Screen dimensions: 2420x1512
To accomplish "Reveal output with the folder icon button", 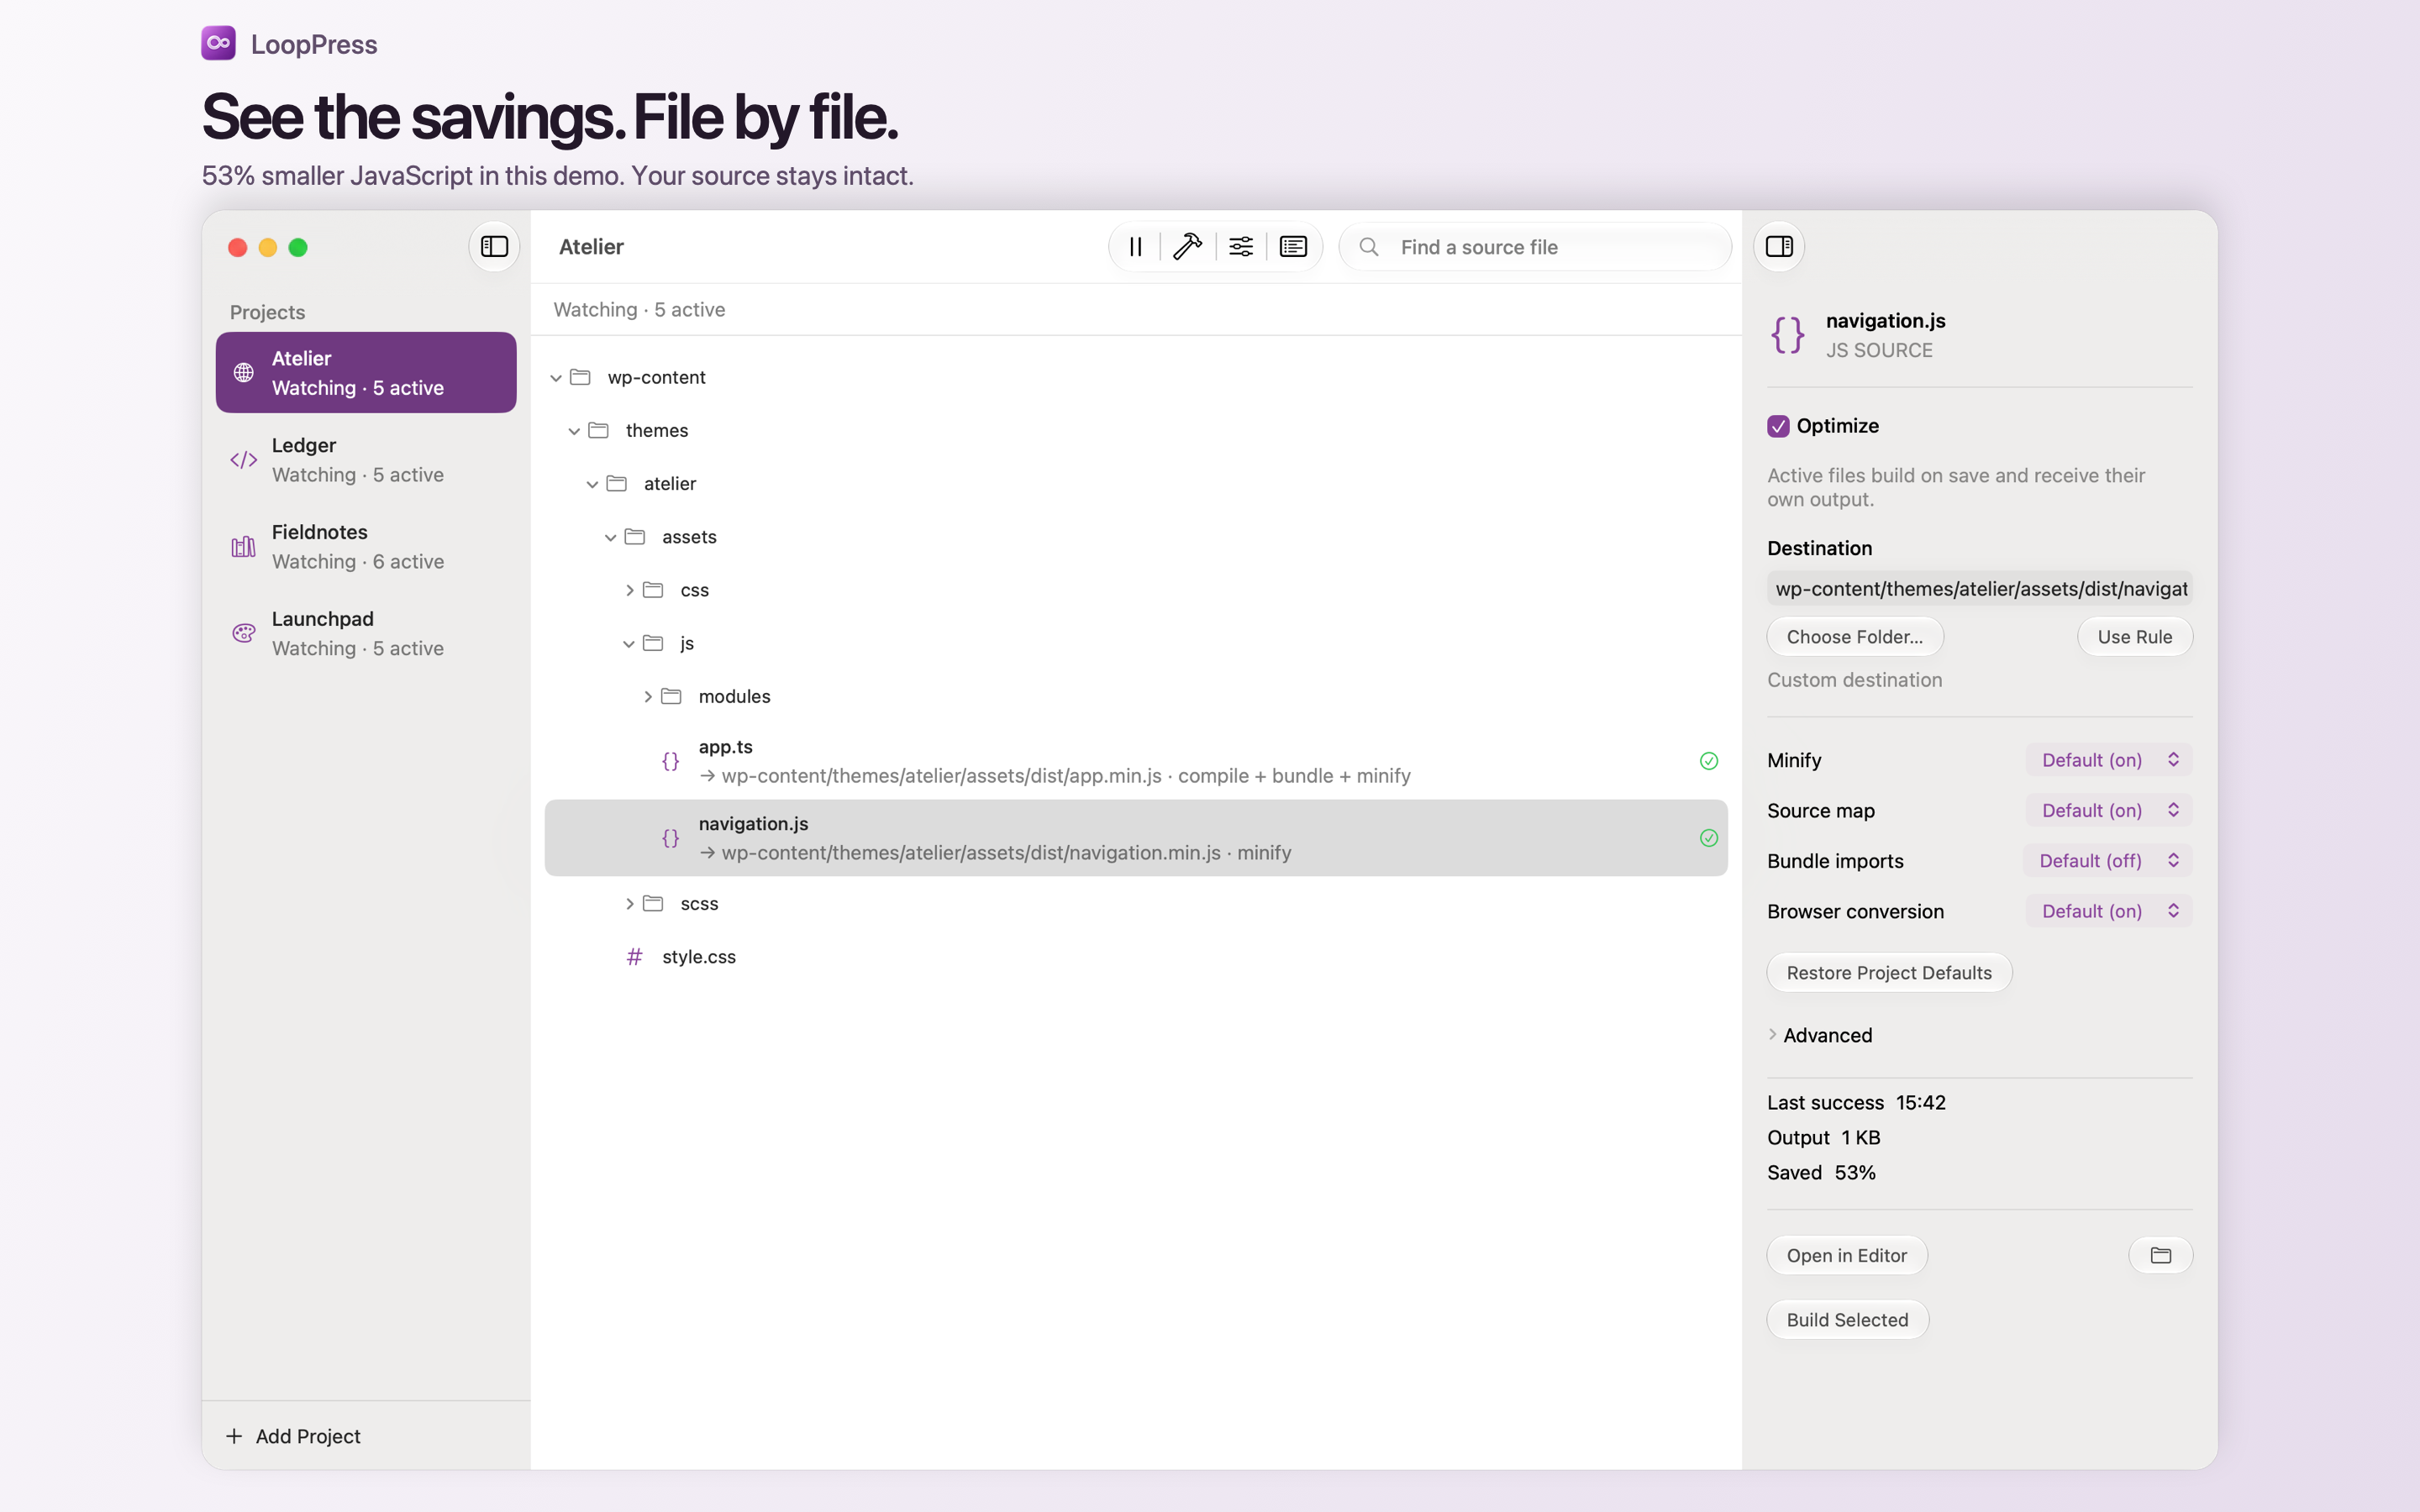I will (2160, 1256).
